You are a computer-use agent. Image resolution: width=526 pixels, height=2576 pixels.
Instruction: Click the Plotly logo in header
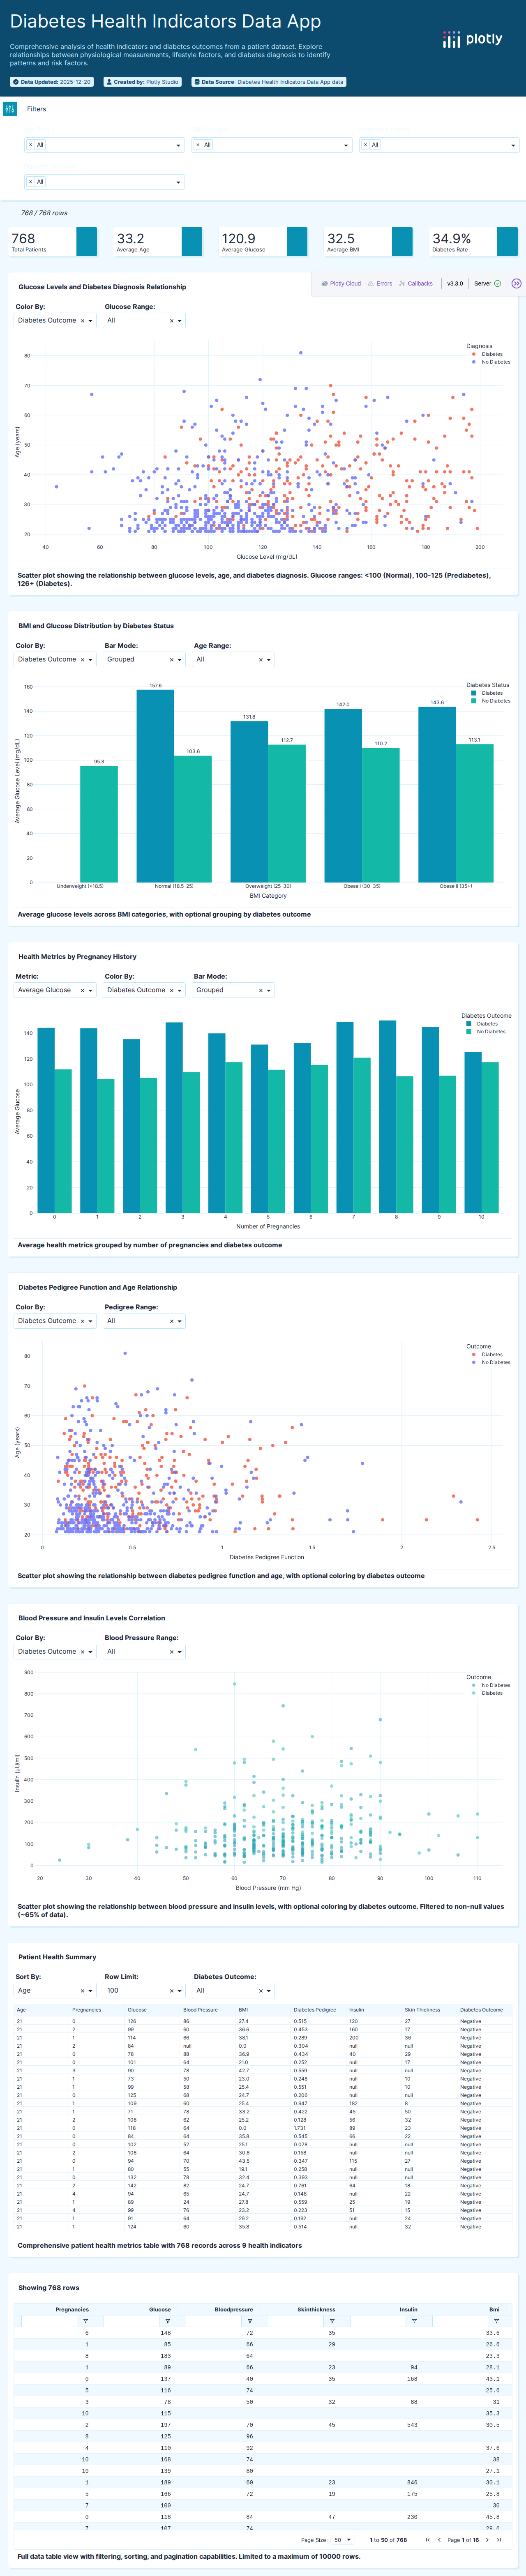point(472,39)
